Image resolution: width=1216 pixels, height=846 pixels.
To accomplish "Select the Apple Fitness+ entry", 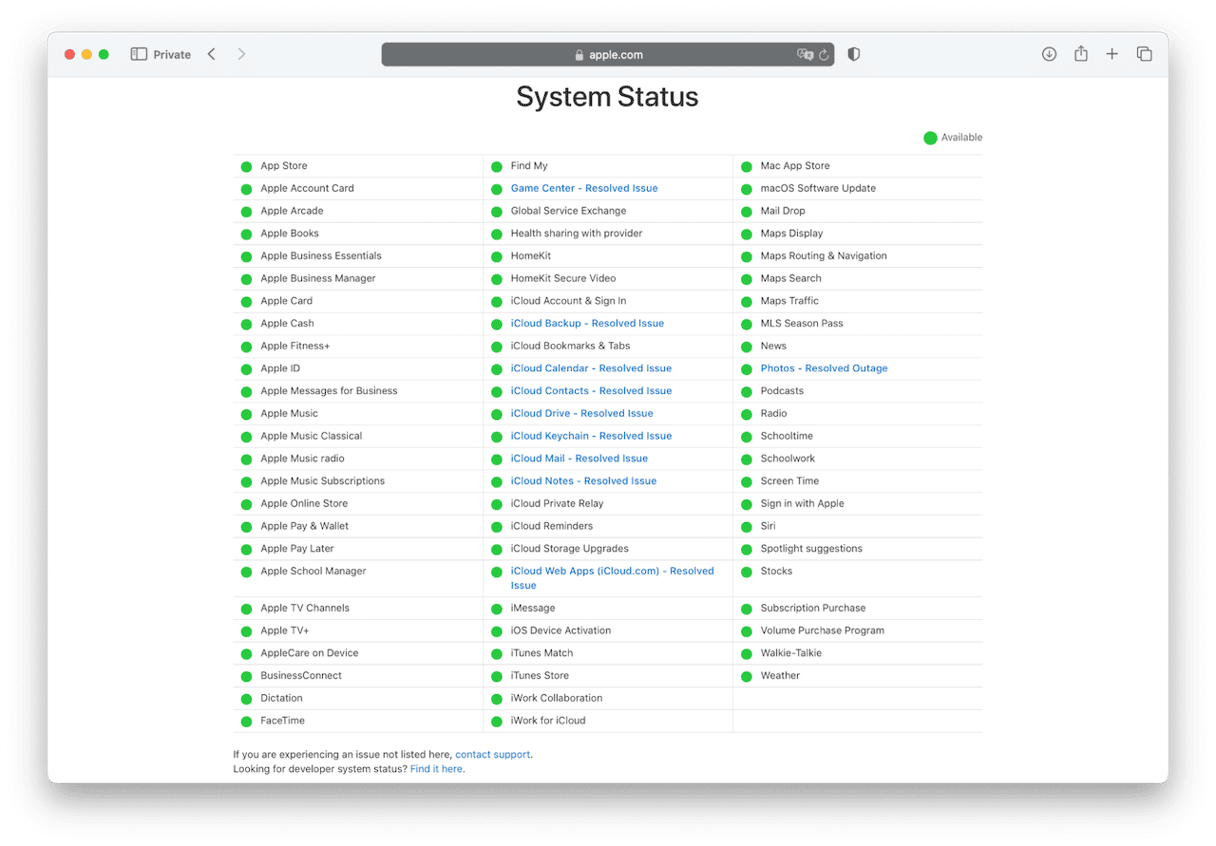I will point(295,346).
